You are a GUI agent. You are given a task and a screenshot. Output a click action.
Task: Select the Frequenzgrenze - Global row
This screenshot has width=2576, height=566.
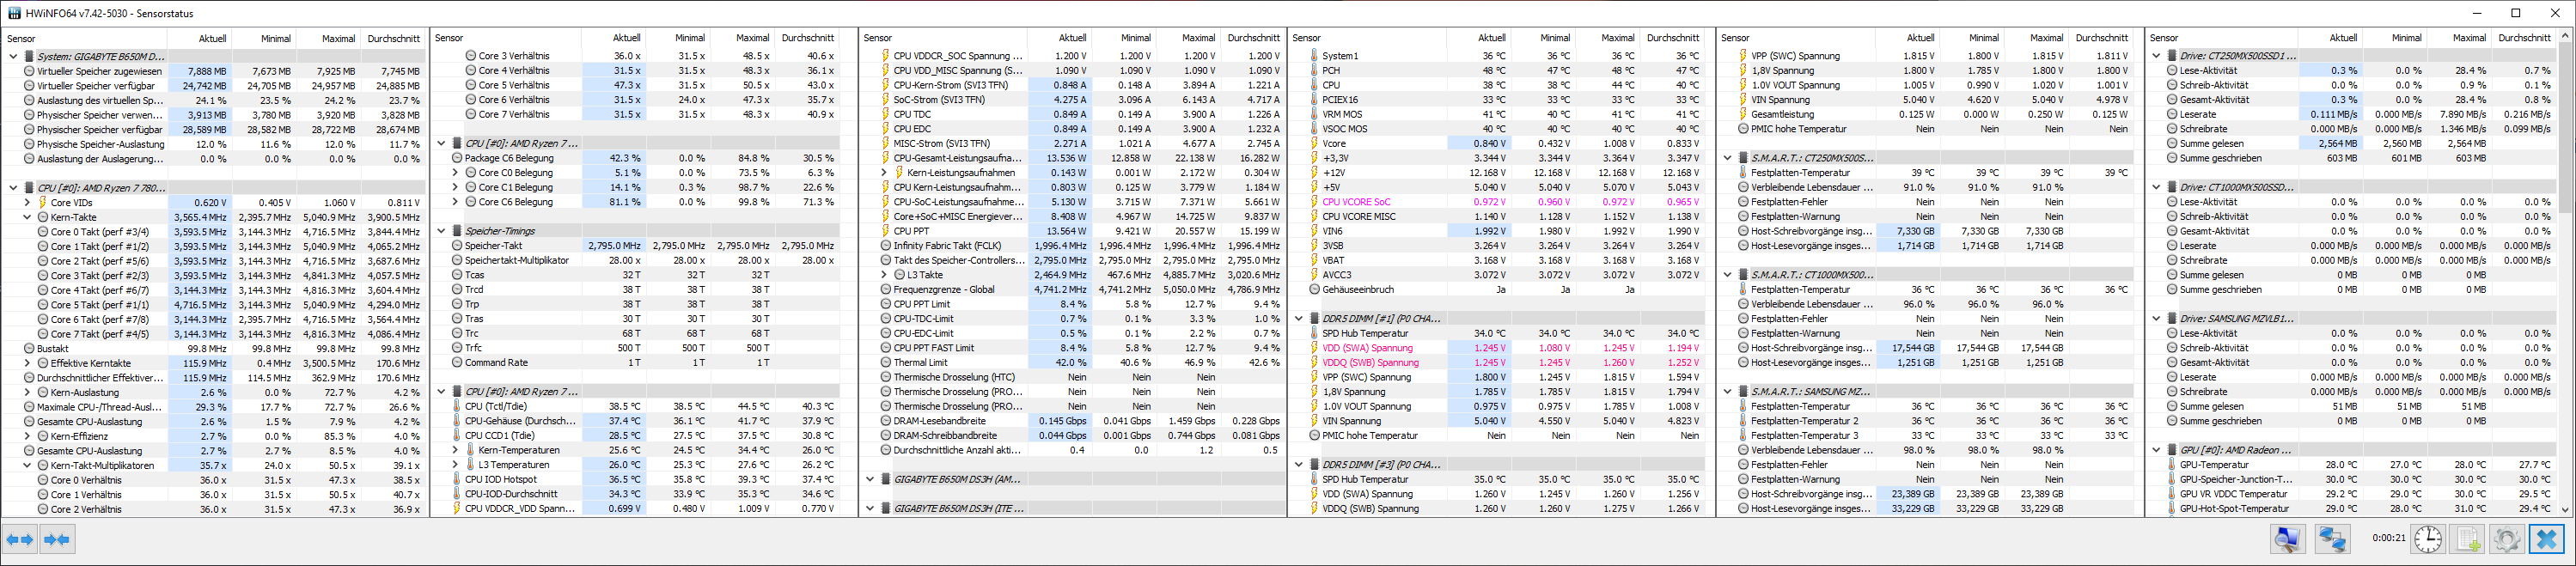click(x=1073, y=290)
